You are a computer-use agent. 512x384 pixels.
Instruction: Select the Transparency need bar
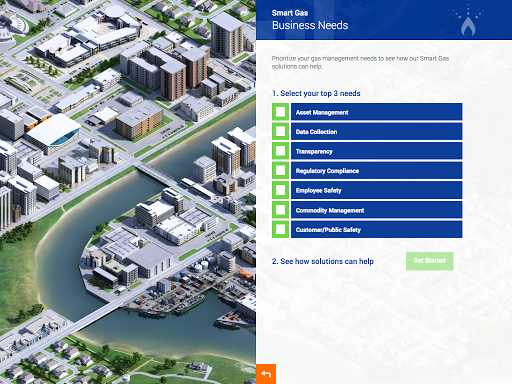[x=377, y=151]
